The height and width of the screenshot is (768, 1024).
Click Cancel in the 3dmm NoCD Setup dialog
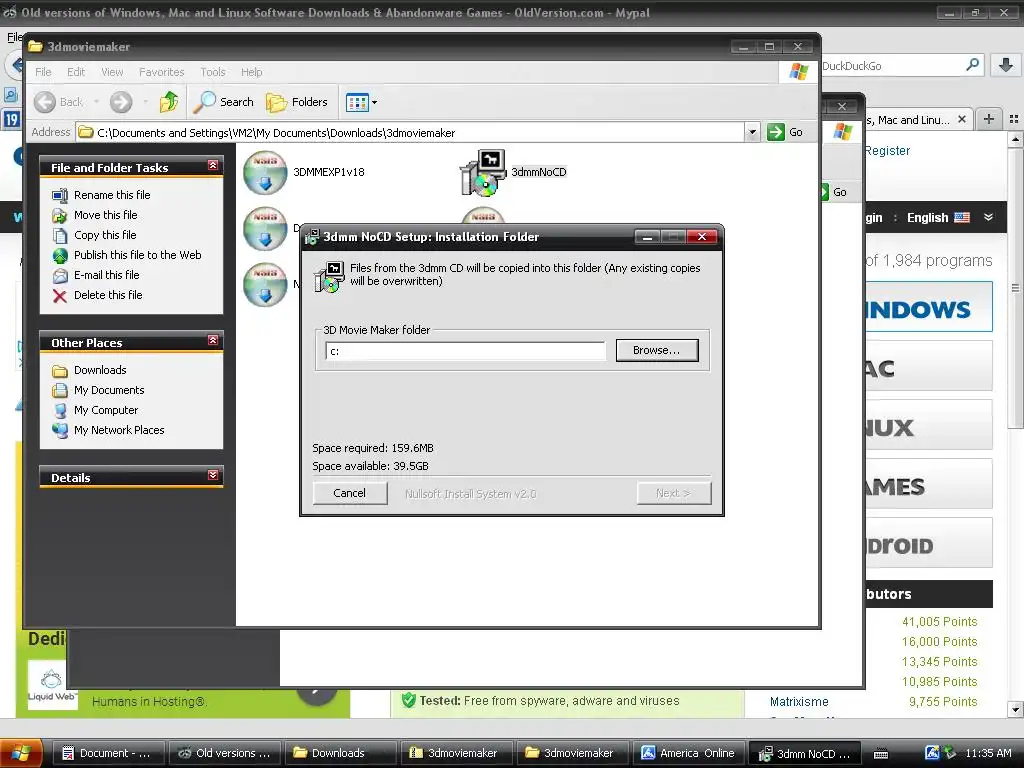350,493
